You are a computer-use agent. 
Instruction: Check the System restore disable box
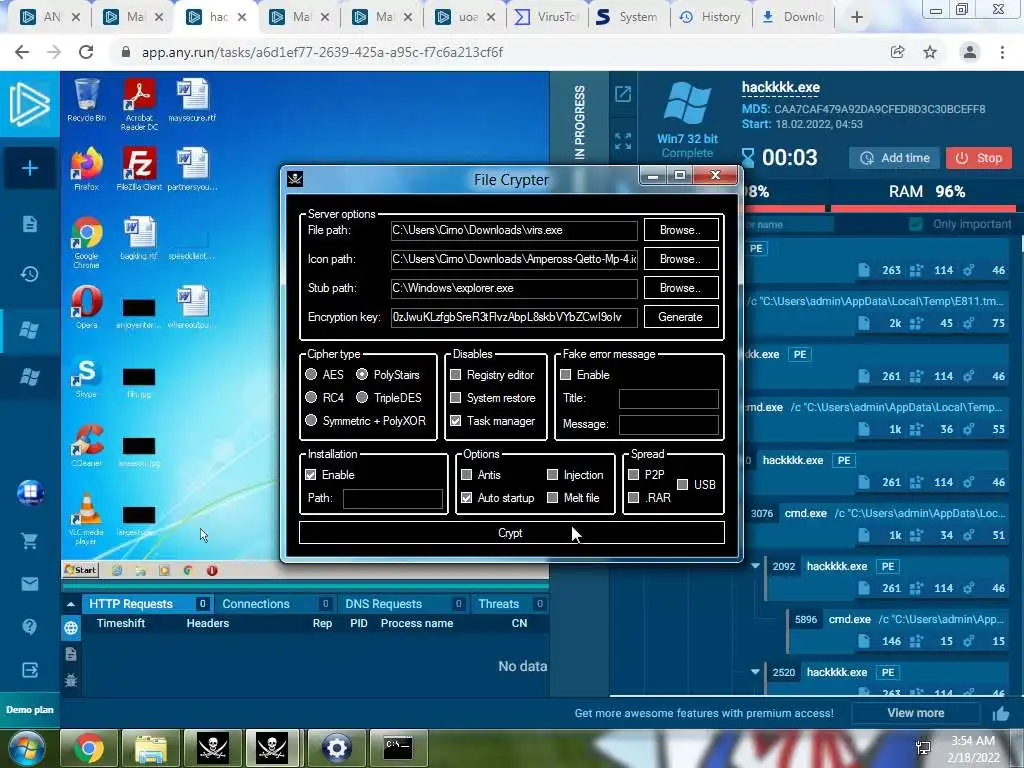pyautogui.click(x=456, y=397)
